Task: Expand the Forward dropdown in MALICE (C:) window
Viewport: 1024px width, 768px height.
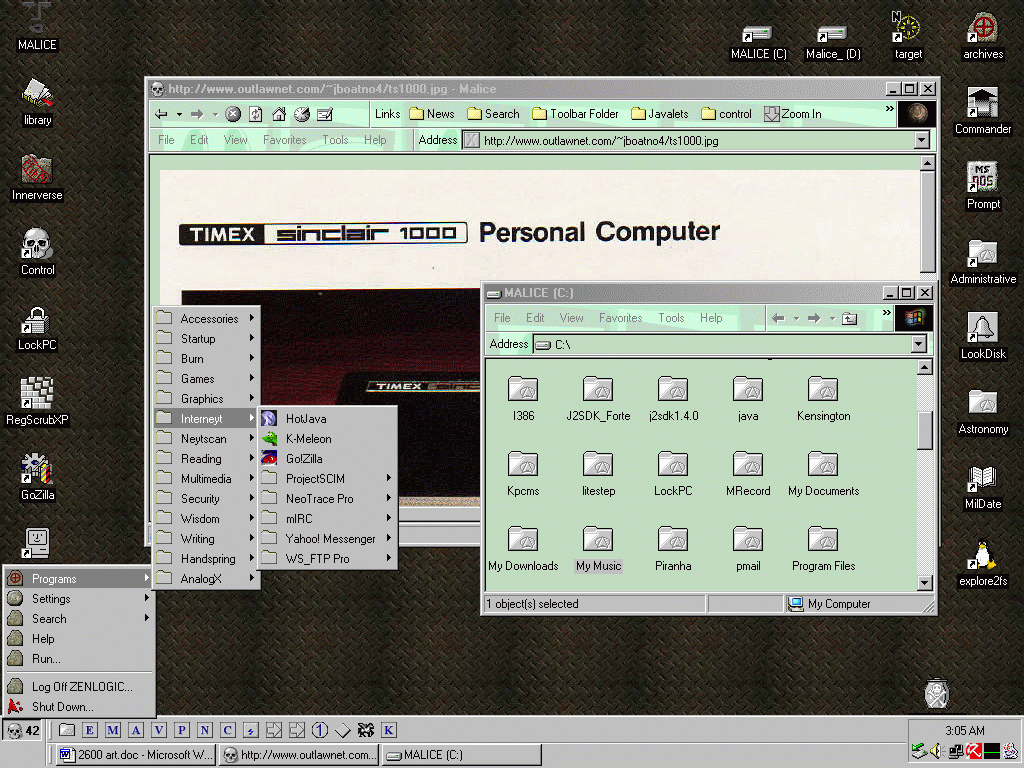Action: [x=832, y=319]
